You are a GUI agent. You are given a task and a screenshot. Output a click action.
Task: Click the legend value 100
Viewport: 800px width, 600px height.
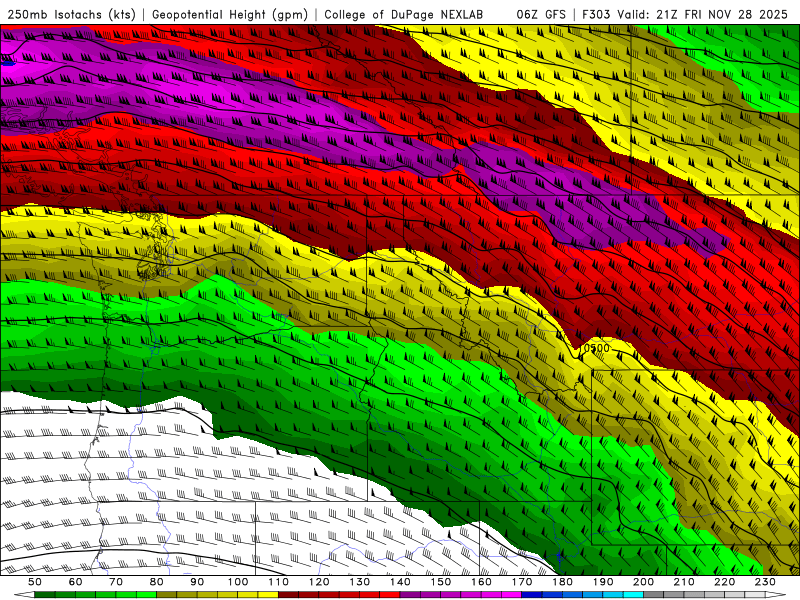[x=238, y=582]
